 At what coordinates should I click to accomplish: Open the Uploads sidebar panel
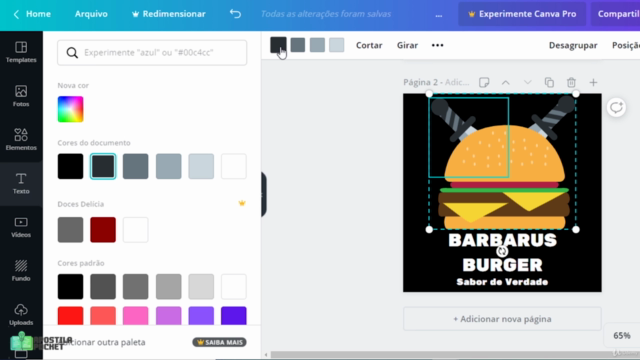pos(21,315)
